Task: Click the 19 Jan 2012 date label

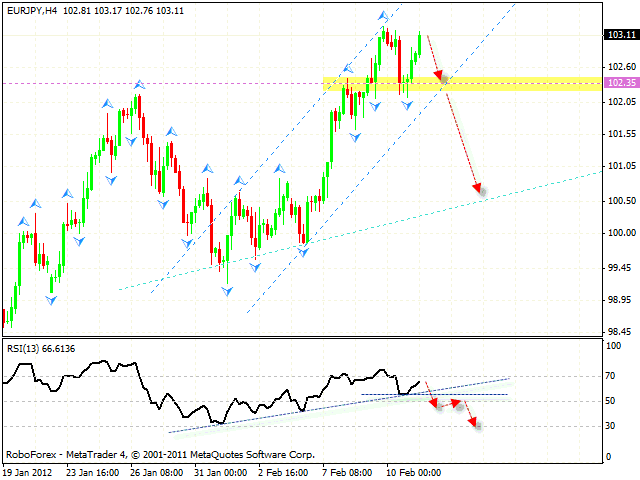Action: point(31,472)
